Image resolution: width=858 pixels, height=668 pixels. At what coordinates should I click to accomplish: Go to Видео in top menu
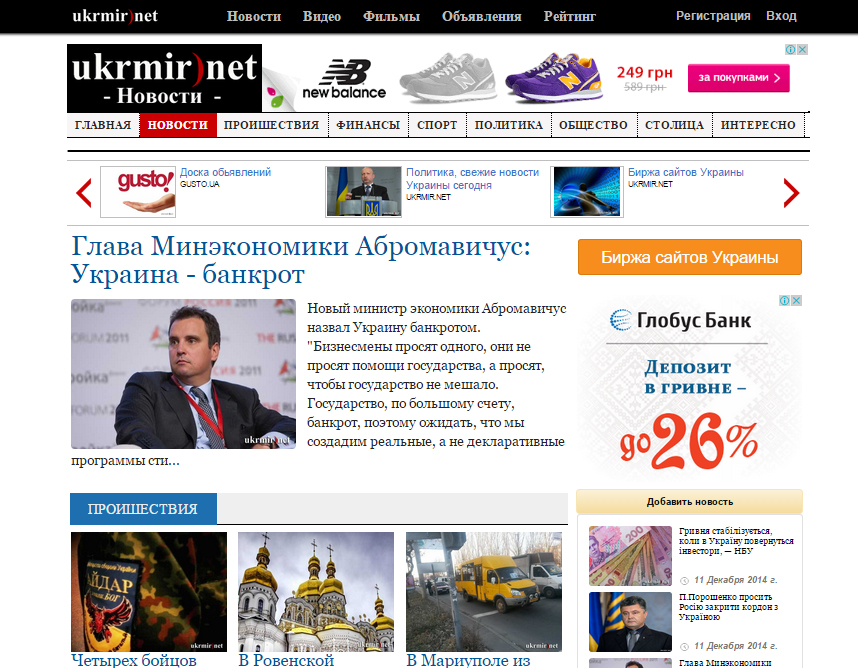click(x=322, y=16)
